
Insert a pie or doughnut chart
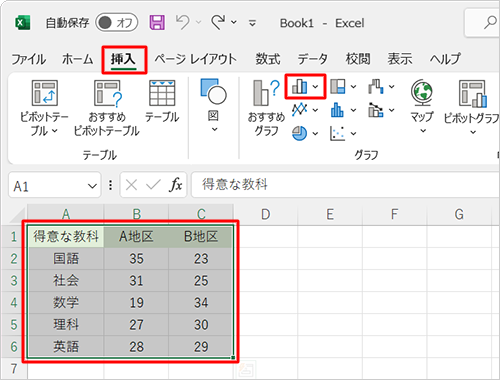(305, 133)
